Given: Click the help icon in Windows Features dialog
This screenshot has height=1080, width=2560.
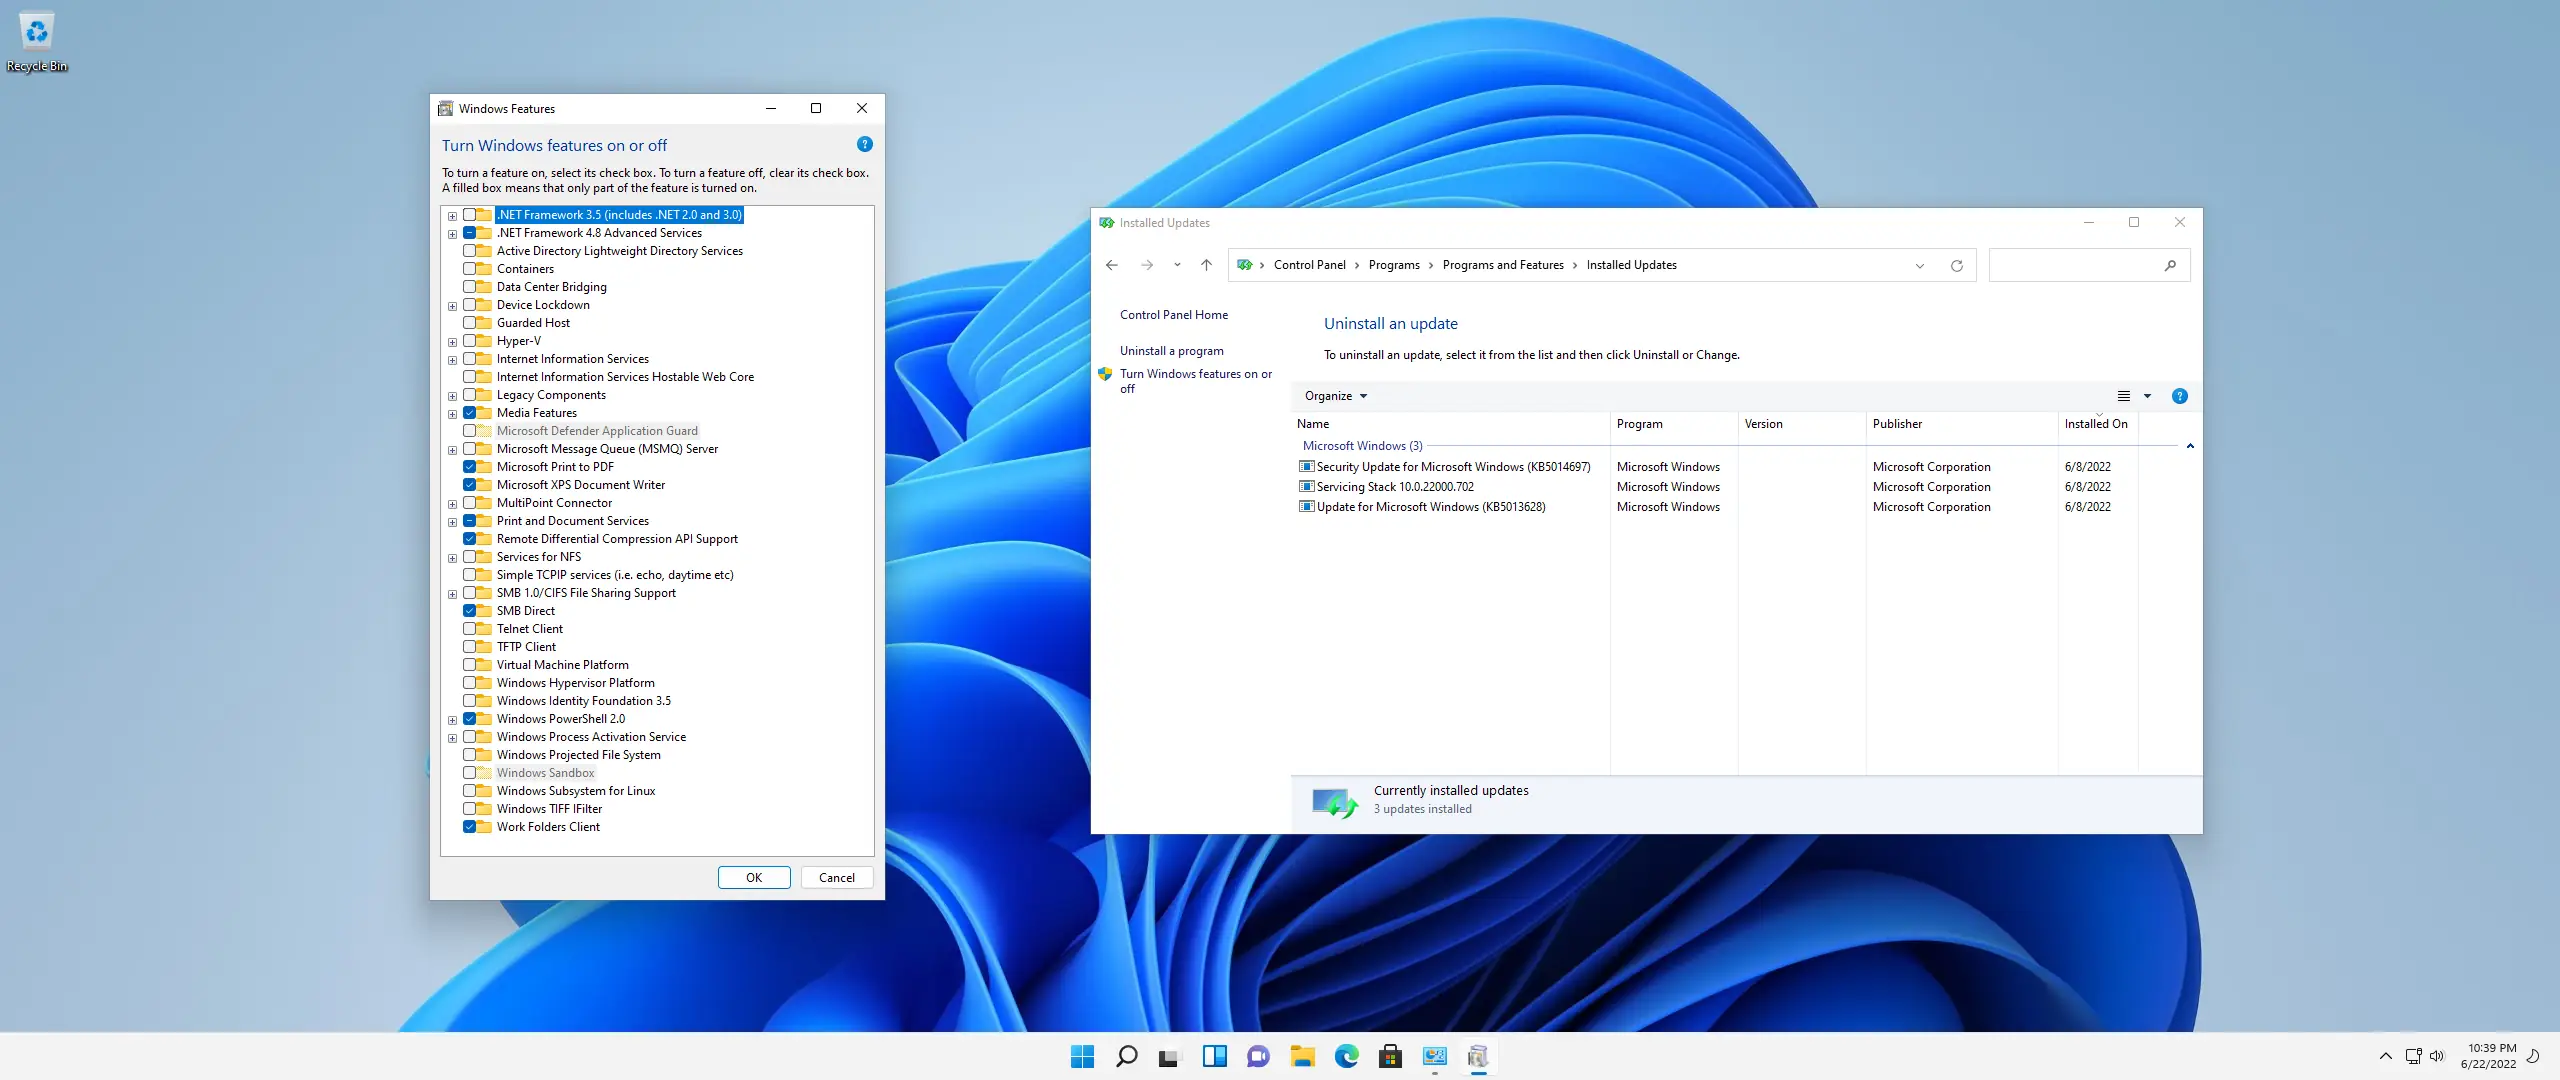Looking at the screenshot, I should tap(865, 145).
